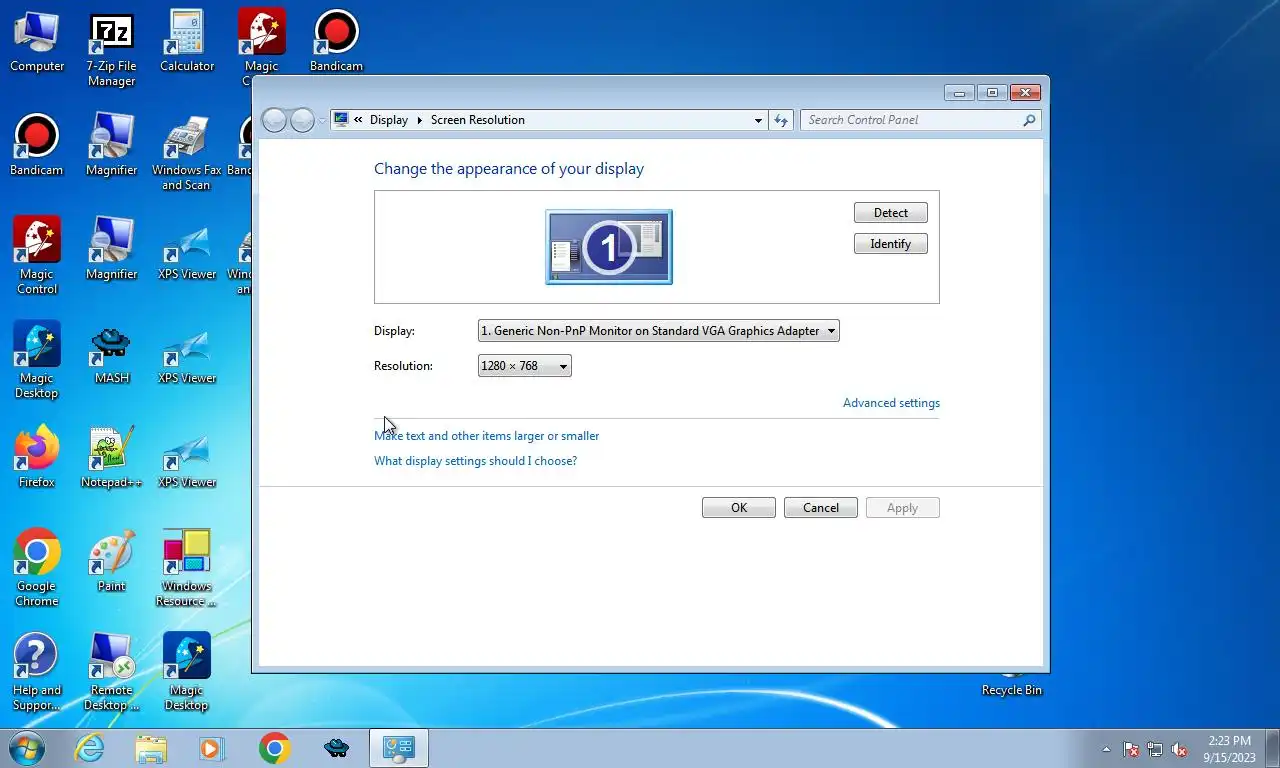Open the Help and Support desktop icon
Viewport: 1280px width, 768px height.
37,673
